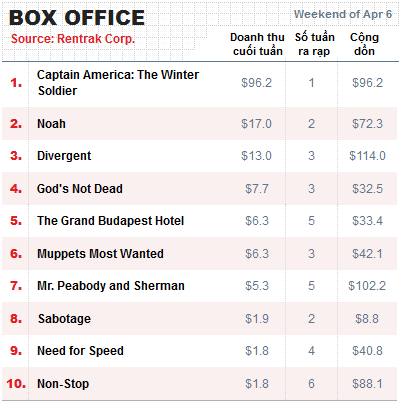
Task: Click the BOX OFFICE title
Action: point(77,18)
